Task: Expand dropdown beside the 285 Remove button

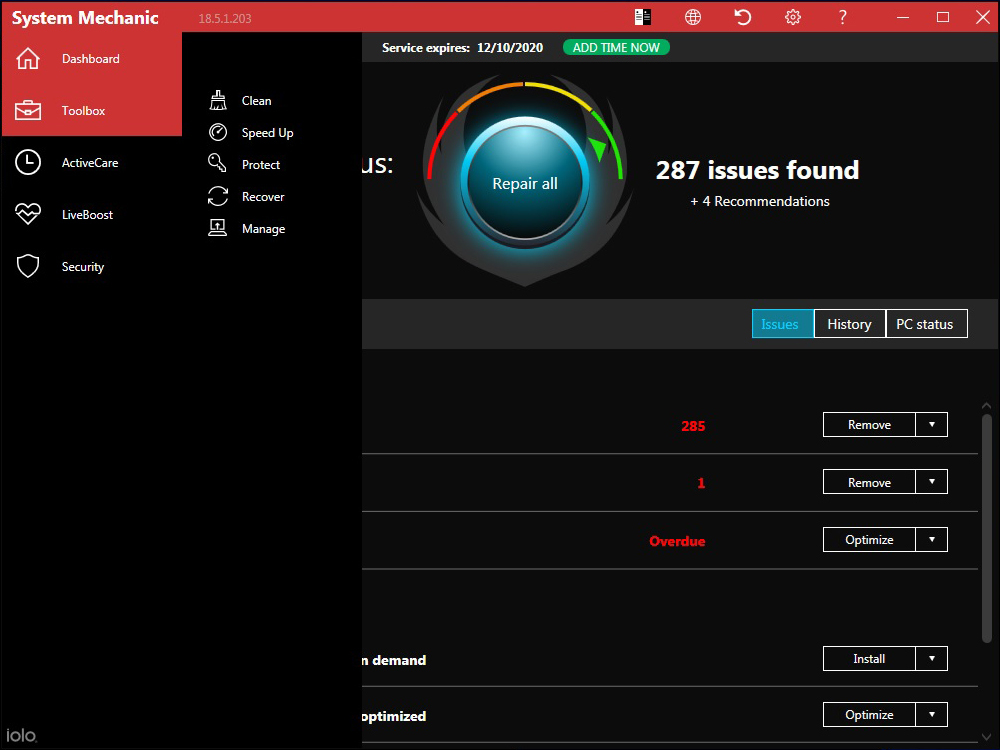Action: 932,424
